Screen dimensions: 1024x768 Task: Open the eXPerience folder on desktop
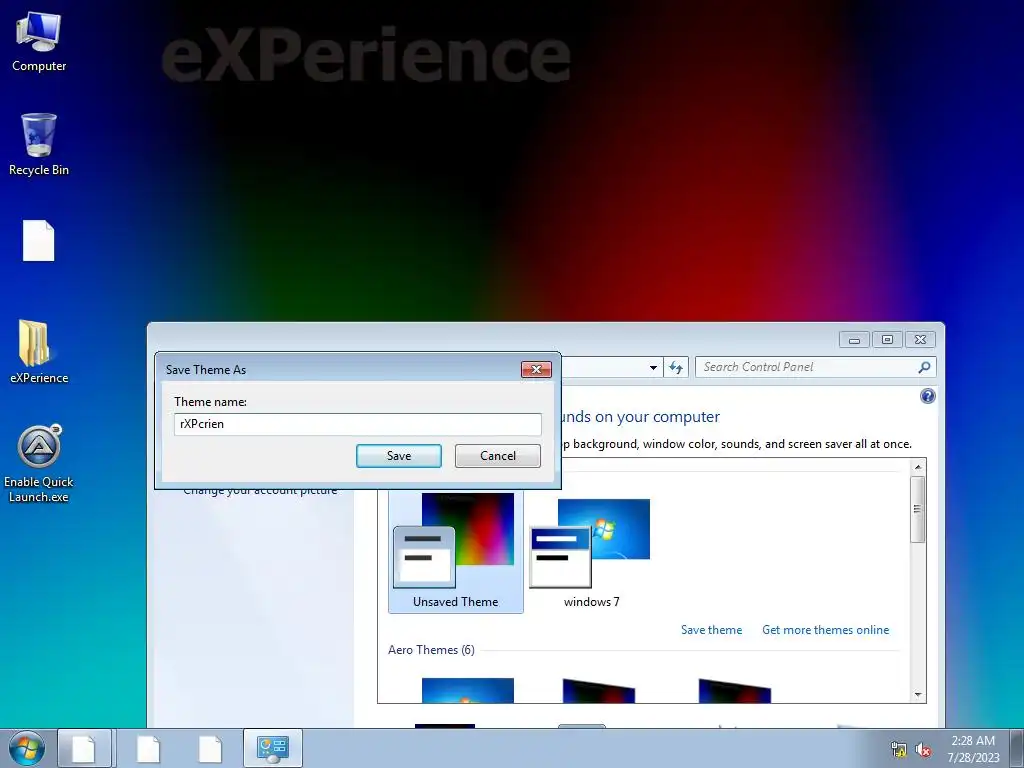pos(39,353)
